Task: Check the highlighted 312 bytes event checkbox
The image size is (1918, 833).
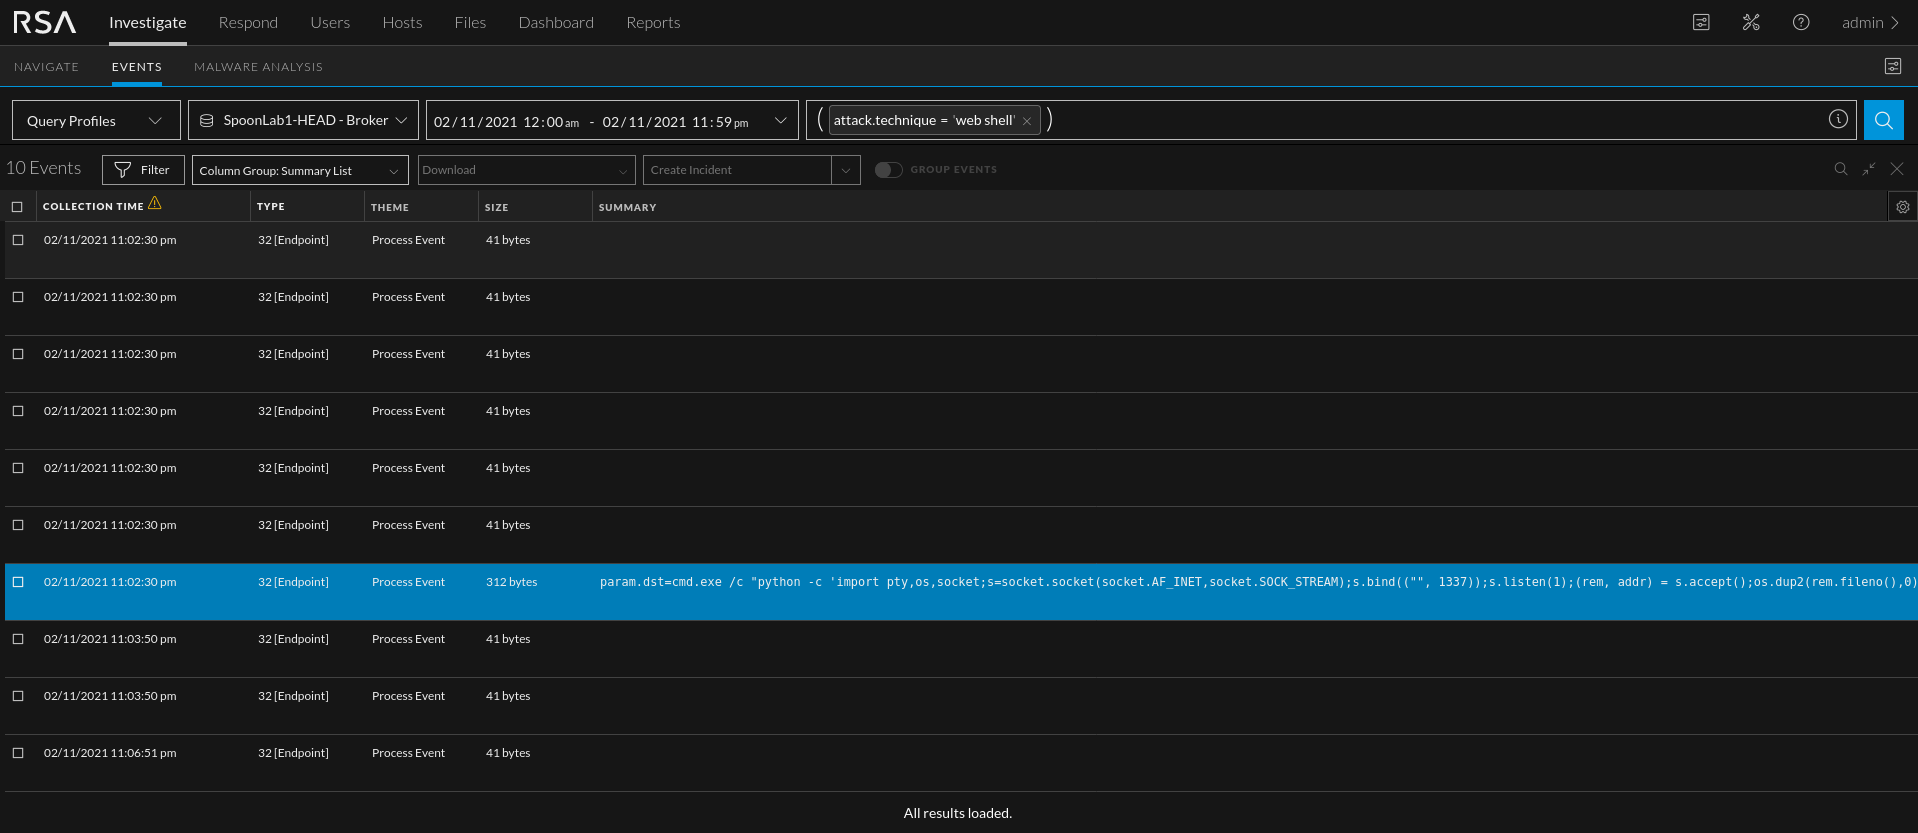Action: pyautogui.click(x=18, y=582)
